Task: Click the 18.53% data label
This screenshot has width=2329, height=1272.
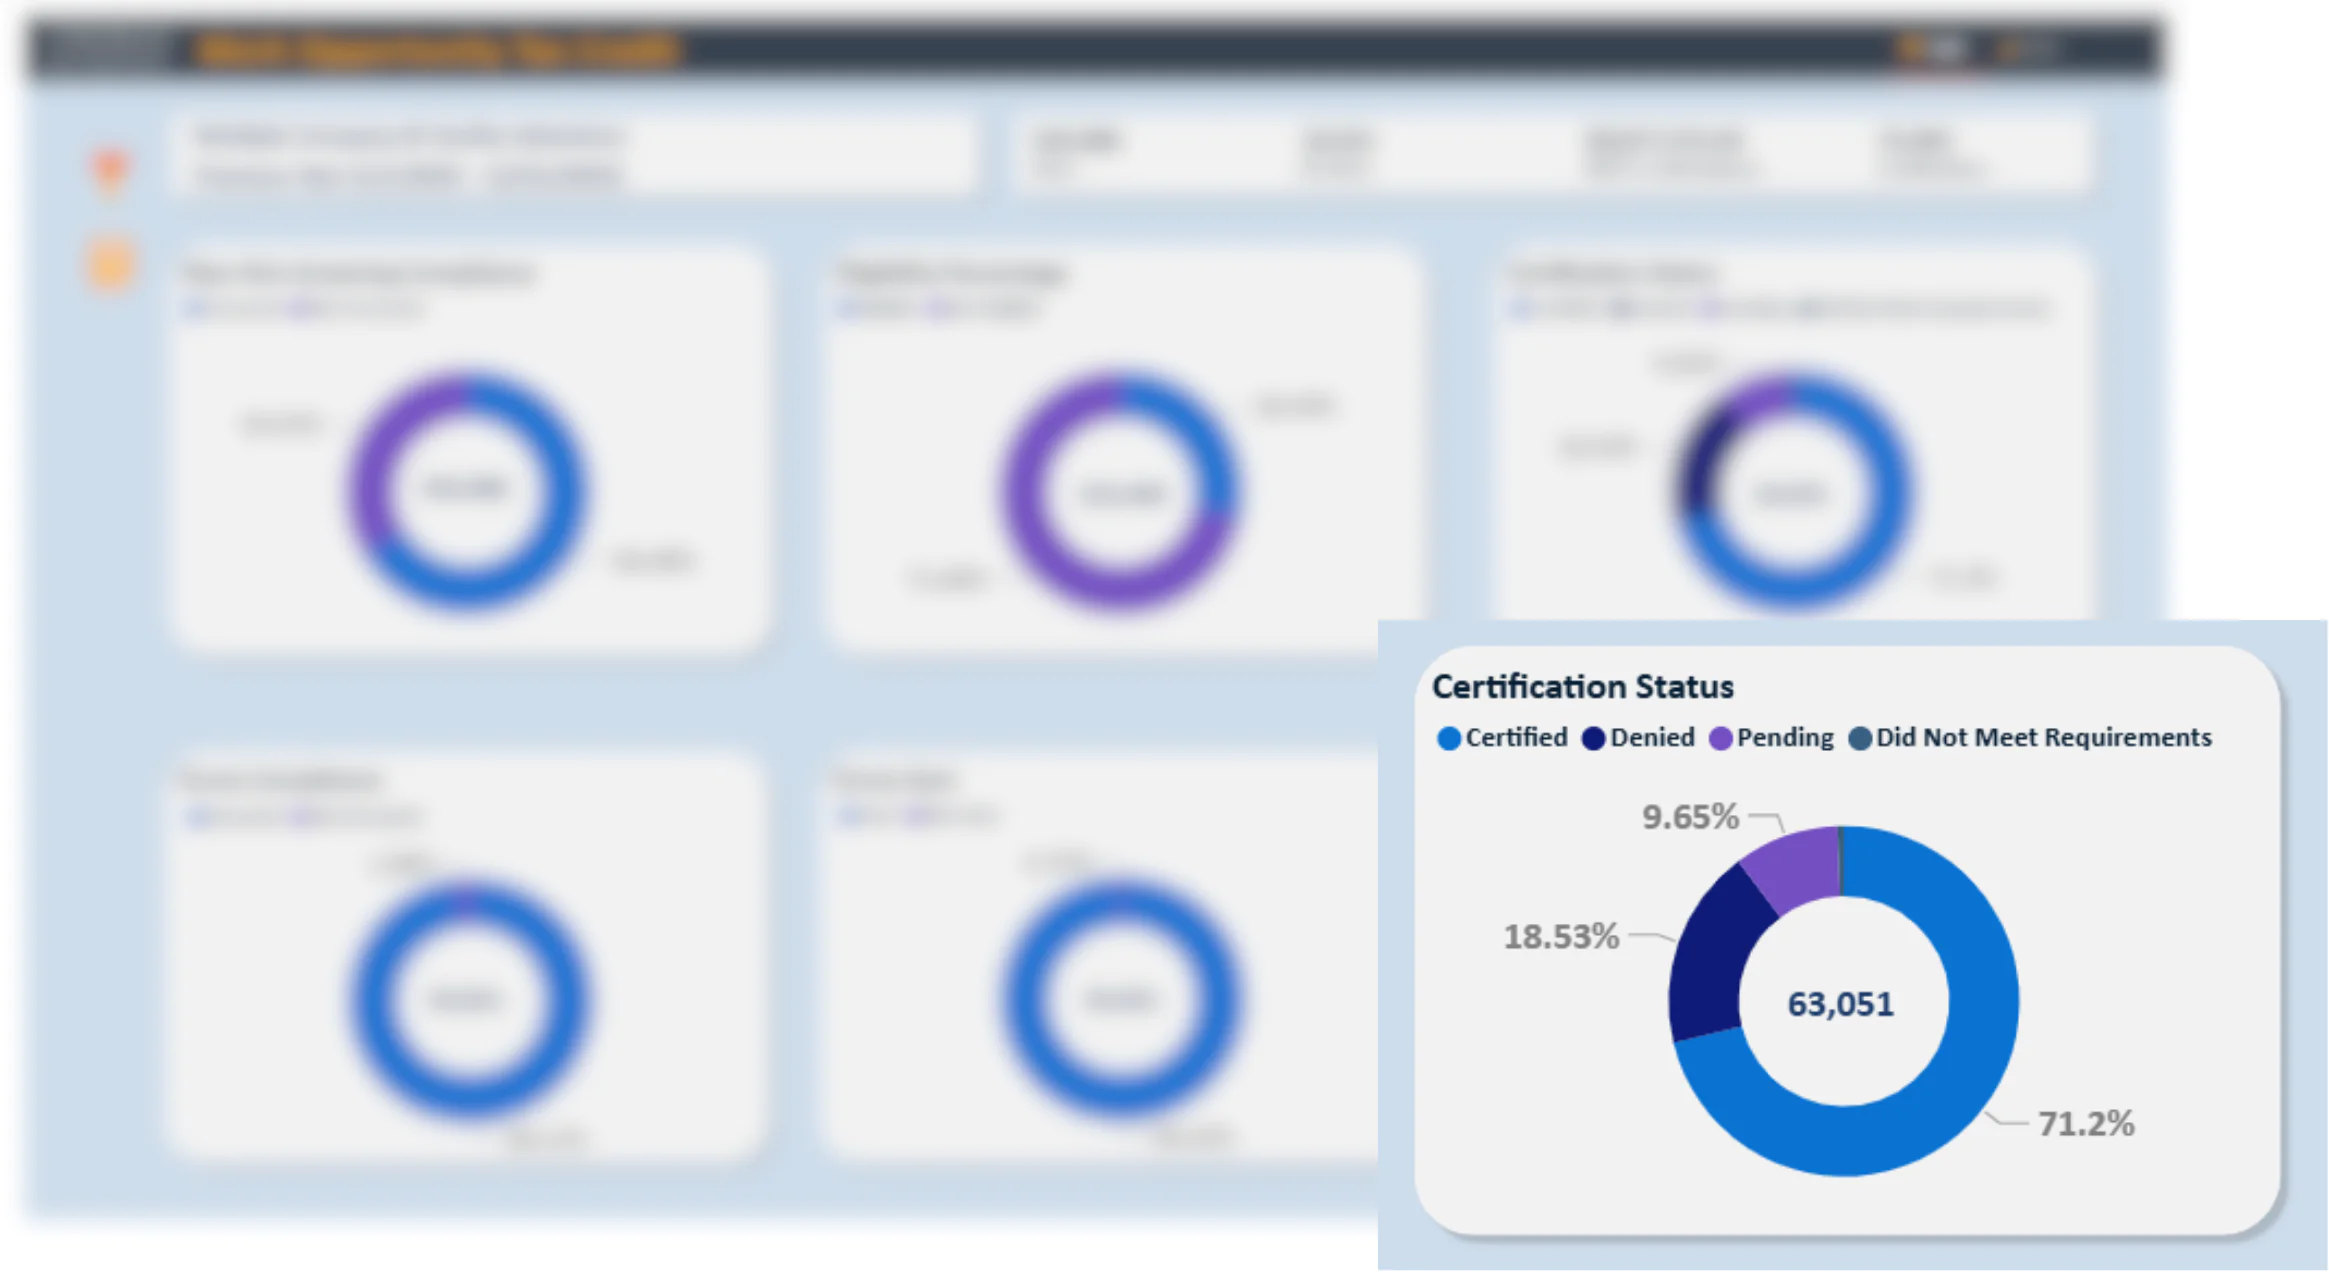Action: [x=1561, y=937]
